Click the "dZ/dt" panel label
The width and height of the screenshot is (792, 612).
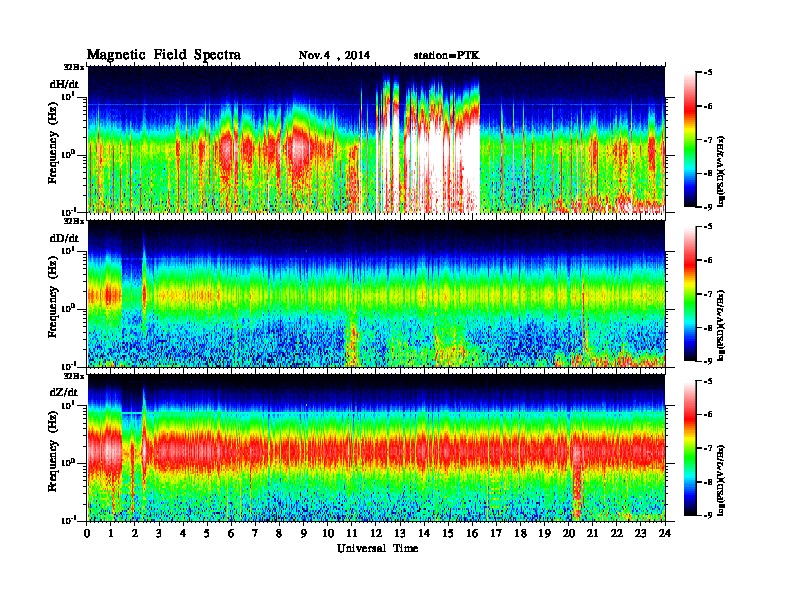point(64,392)
